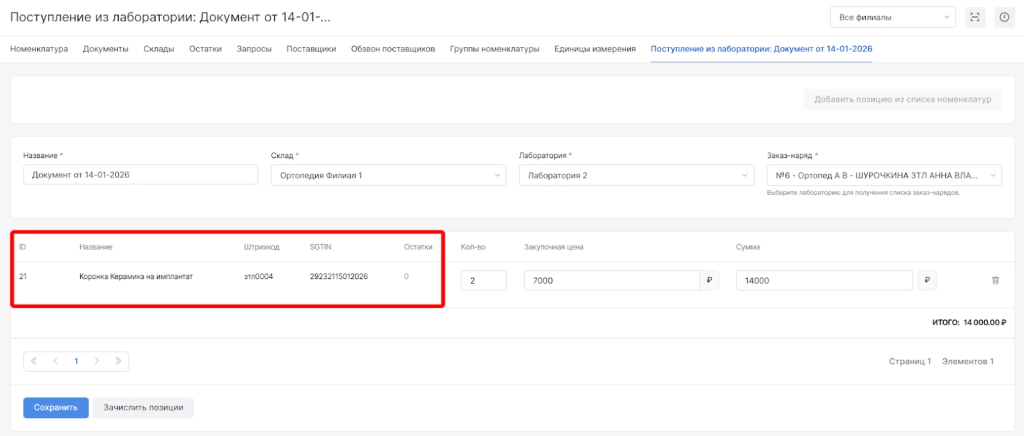
Task: Click the Остатки value link 0
Action: [407, 277]
